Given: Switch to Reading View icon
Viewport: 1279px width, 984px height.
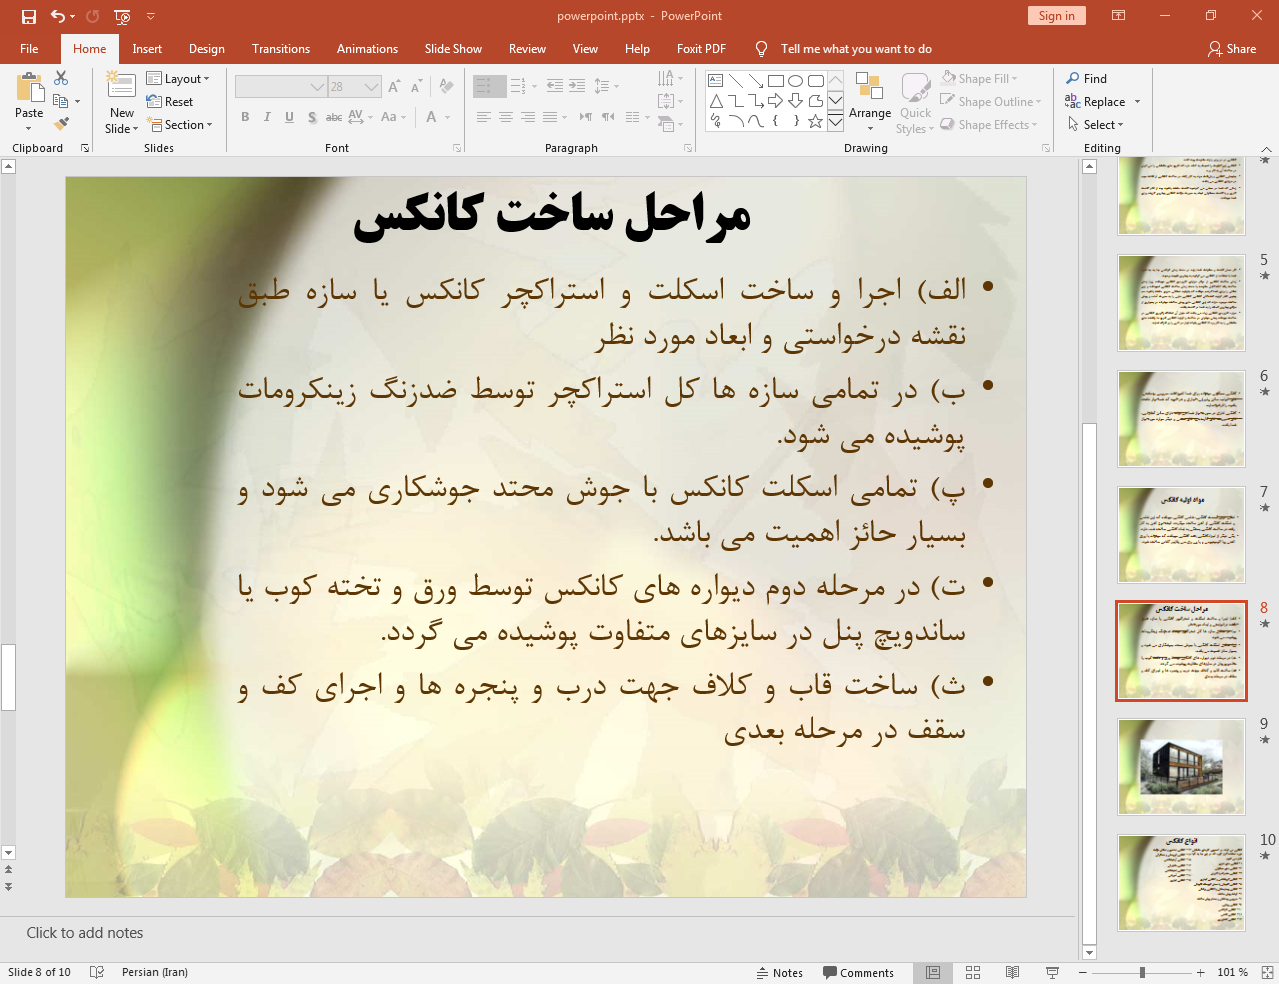Looking at the screenshot, I should point(1013,972).
